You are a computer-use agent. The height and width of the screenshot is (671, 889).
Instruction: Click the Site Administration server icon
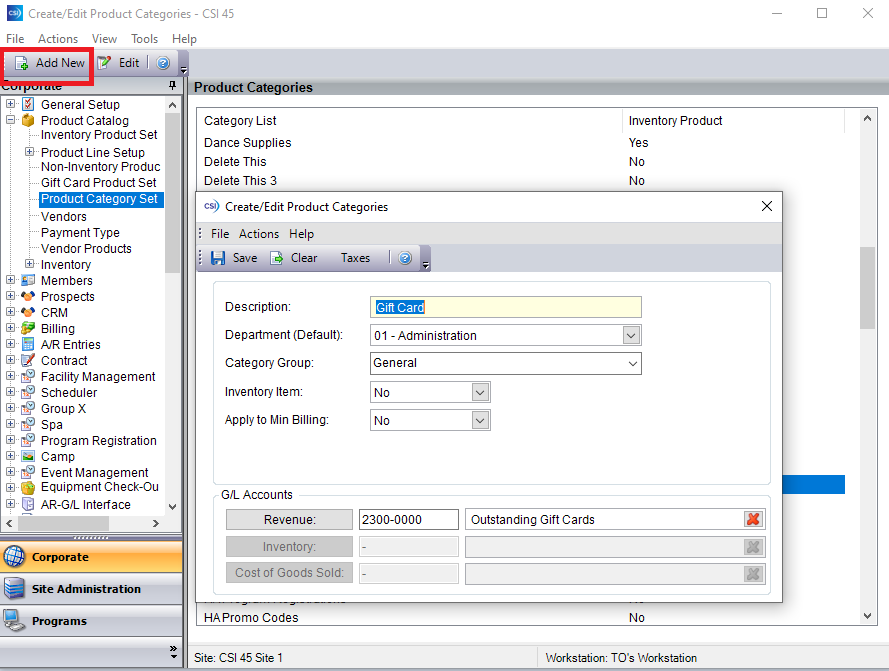pyautogui.click(x=14, y=588)
